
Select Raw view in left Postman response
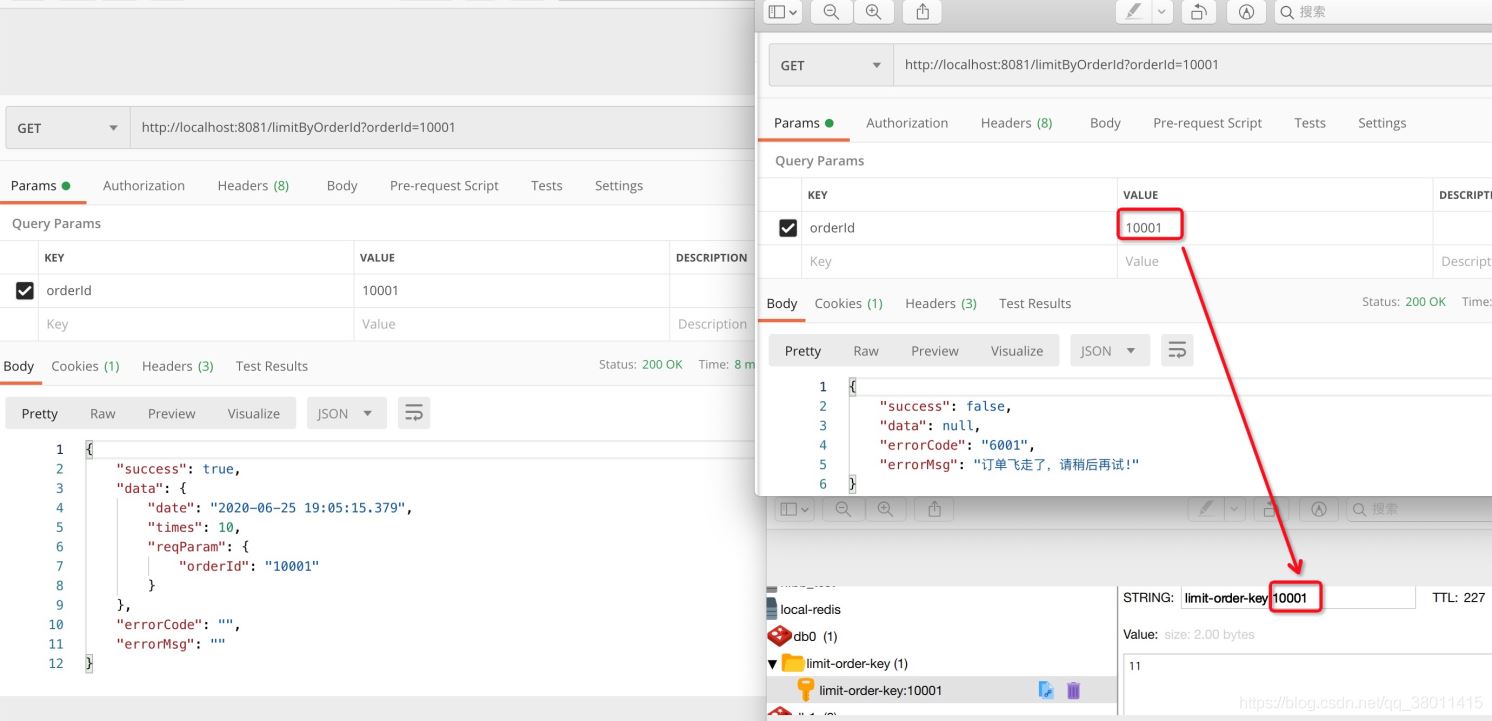point(103,413)
